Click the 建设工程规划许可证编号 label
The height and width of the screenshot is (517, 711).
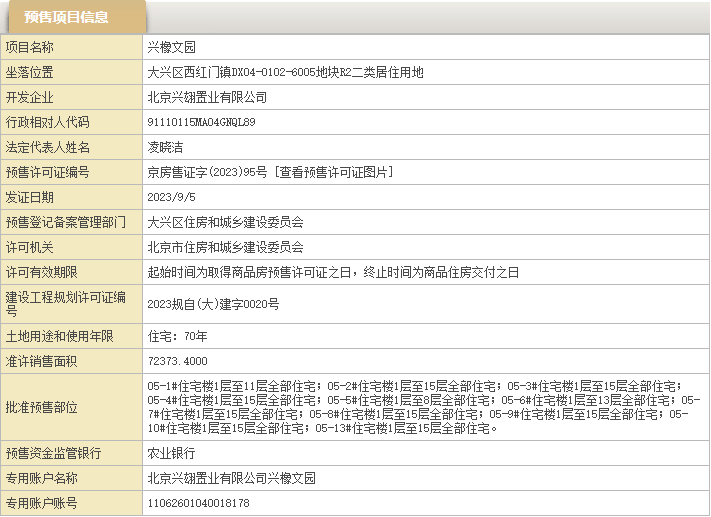pos(65,304)
